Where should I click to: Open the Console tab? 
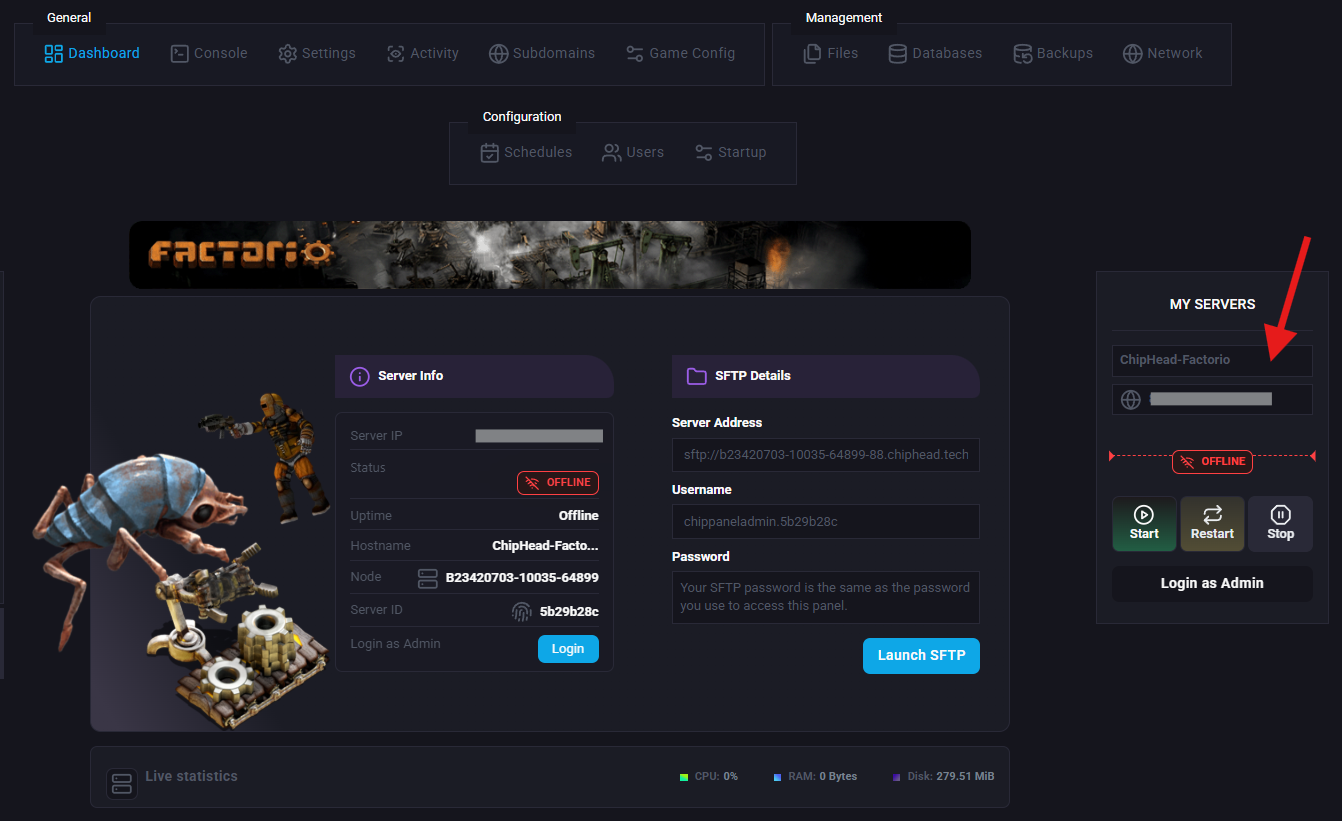pos(208,54)
